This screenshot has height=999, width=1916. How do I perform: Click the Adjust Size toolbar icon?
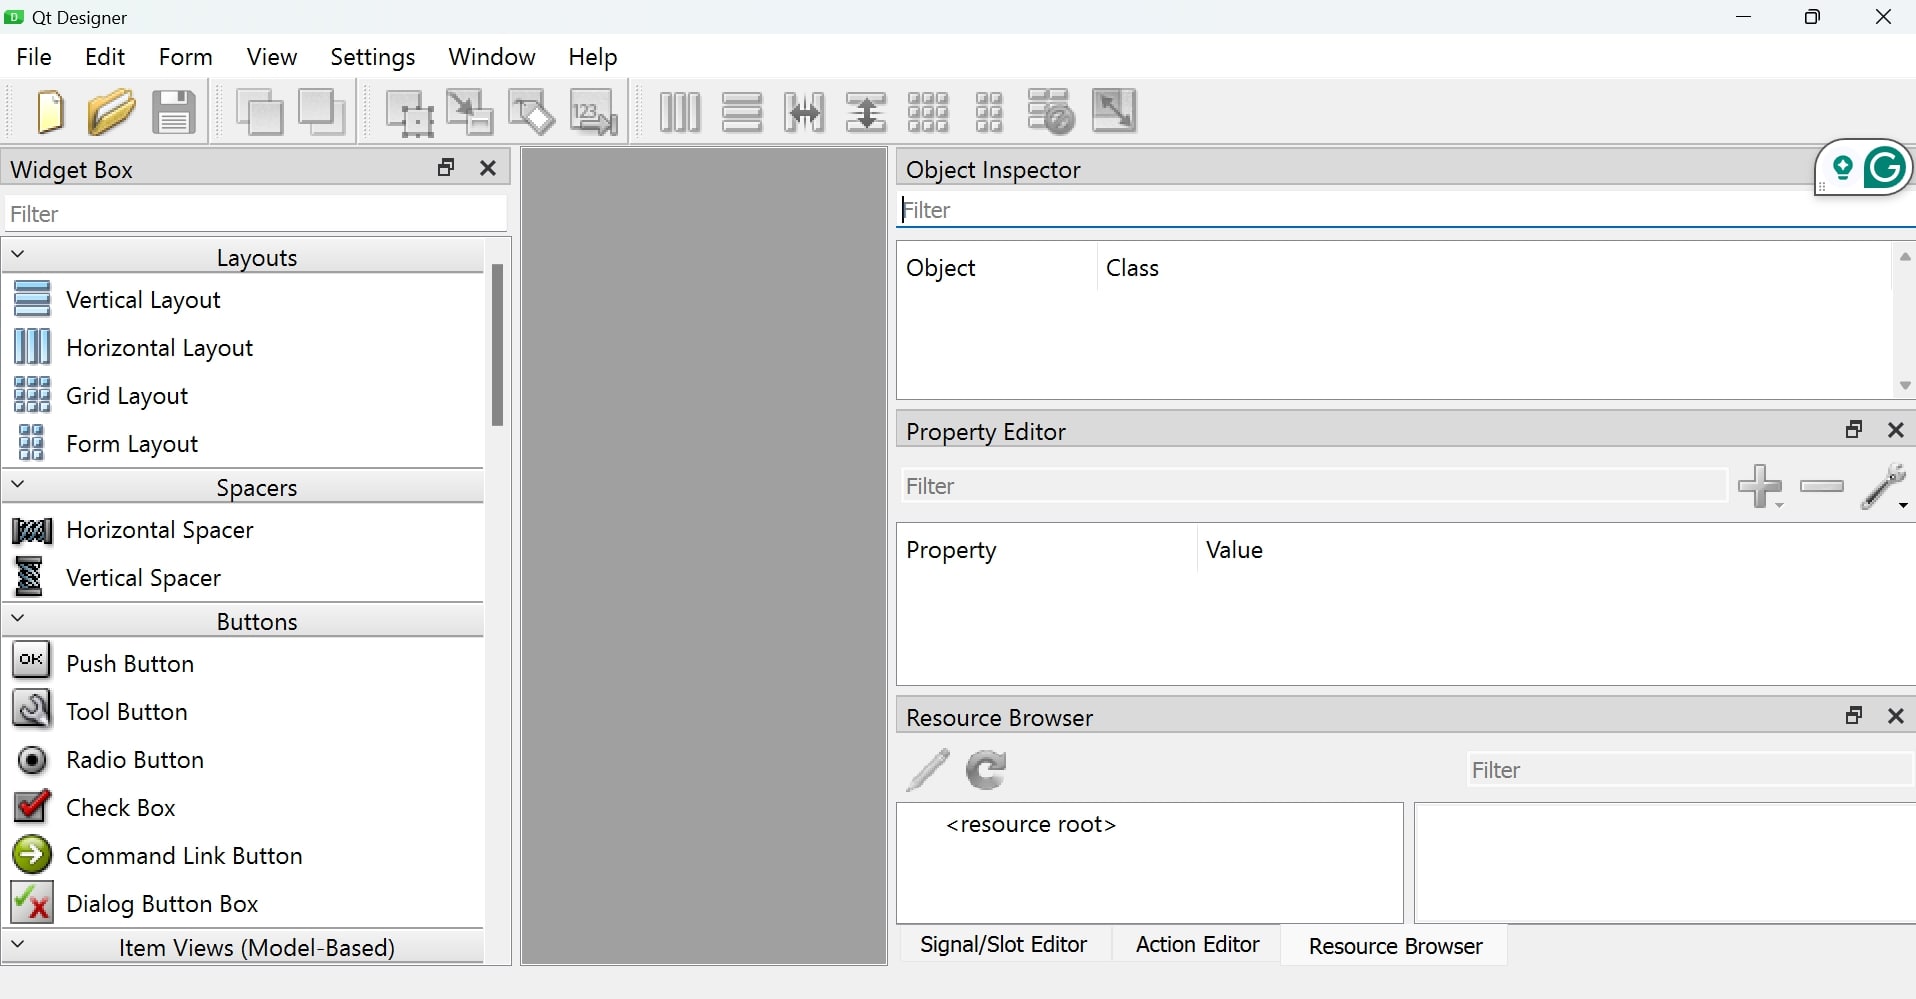tap(1116, 111)
